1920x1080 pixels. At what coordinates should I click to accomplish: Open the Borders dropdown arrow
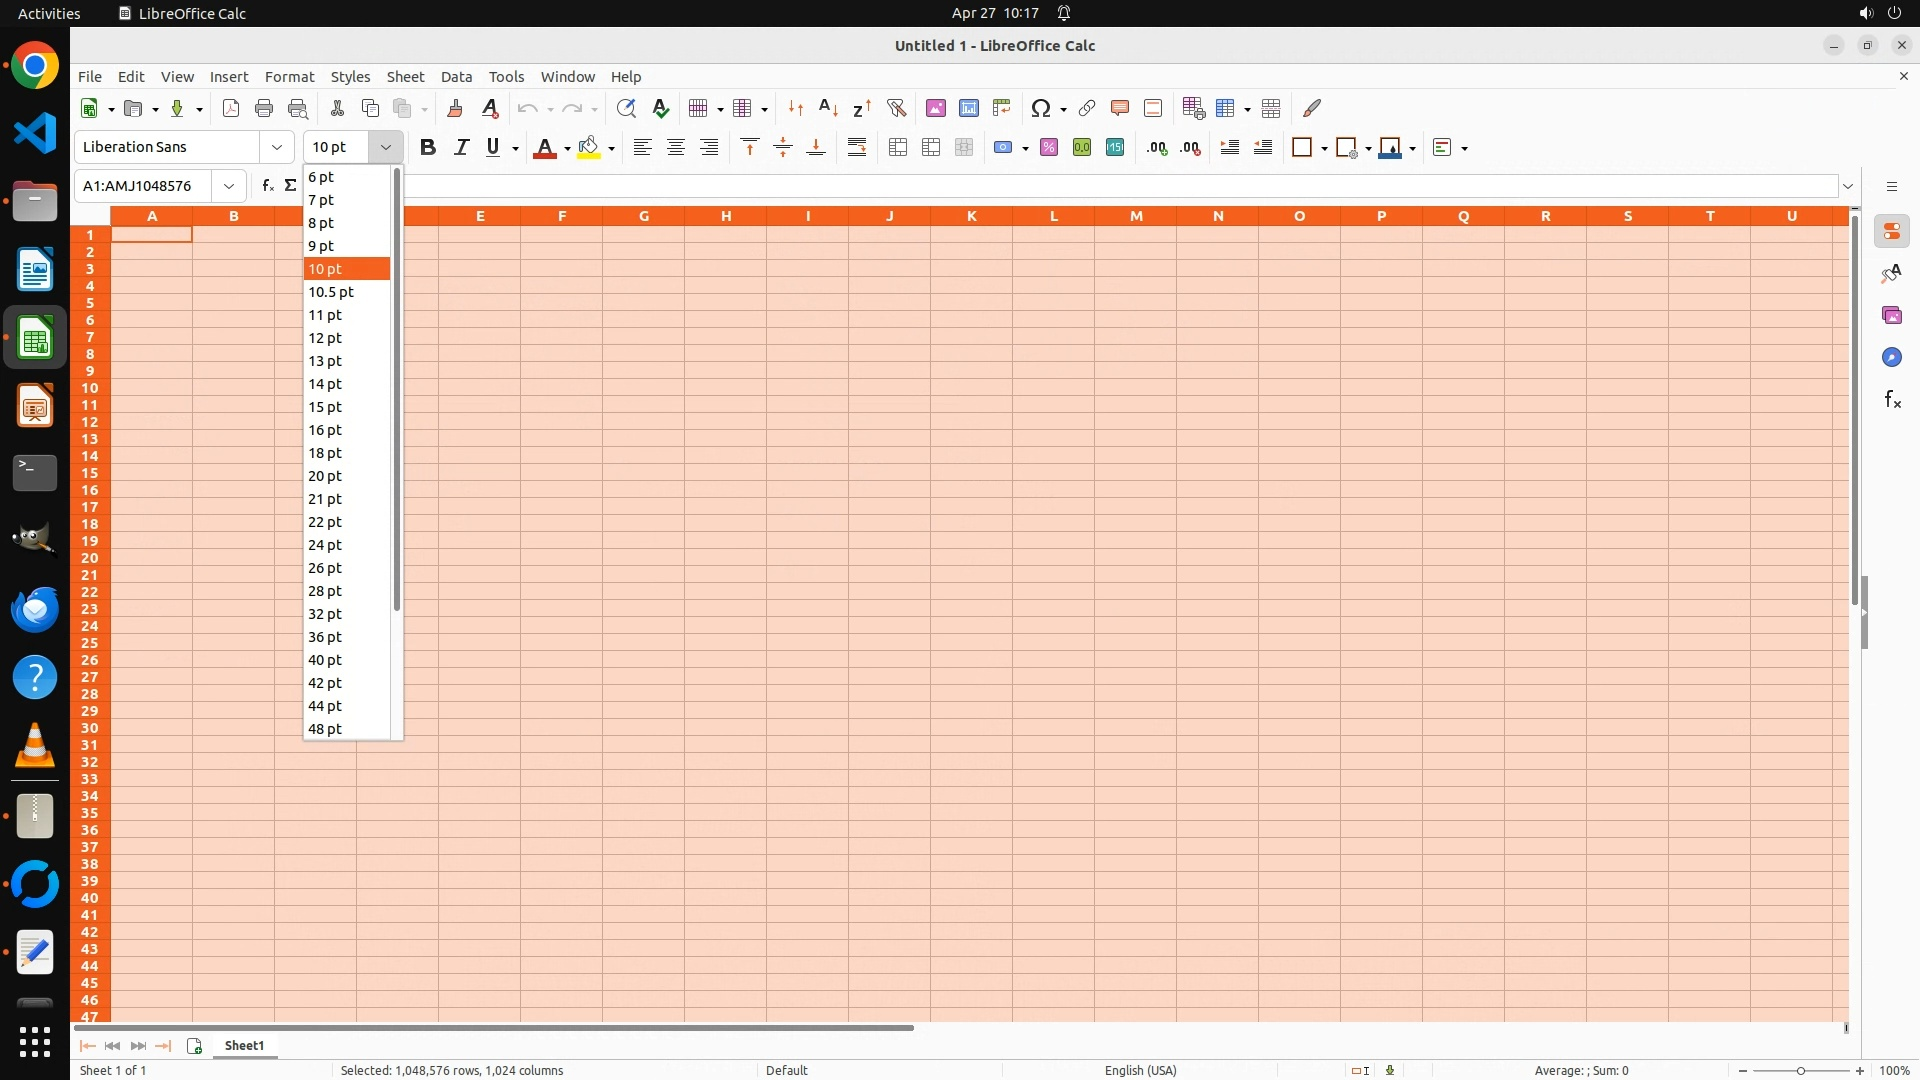point(1324,149)
